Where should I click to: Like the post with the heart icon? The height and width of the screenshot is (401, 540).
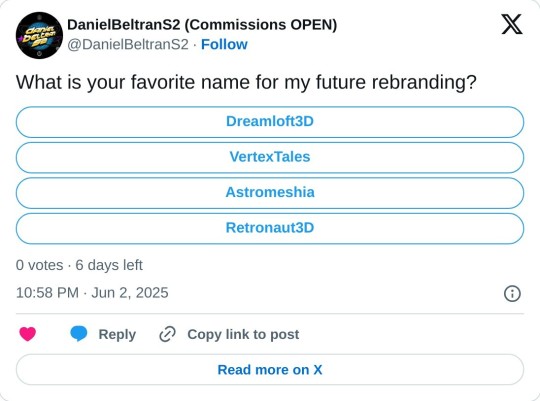[28, 334]
